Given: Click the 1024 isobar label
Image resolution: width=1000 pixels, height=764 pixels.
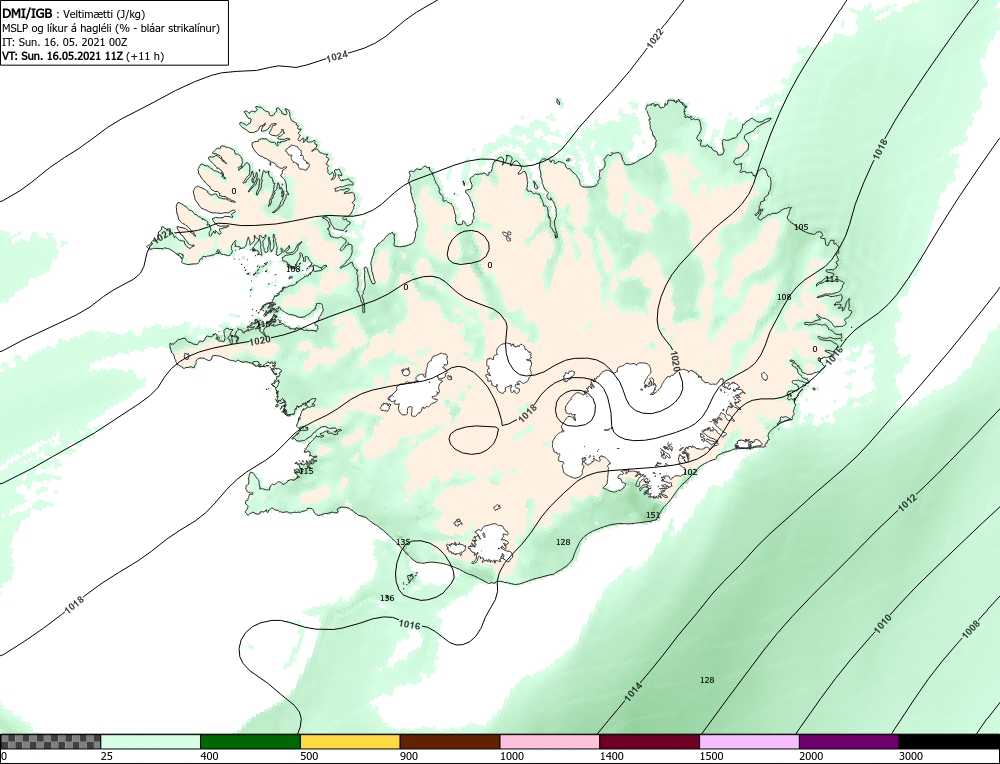Looking at the screenshot, I should [337, 56].
